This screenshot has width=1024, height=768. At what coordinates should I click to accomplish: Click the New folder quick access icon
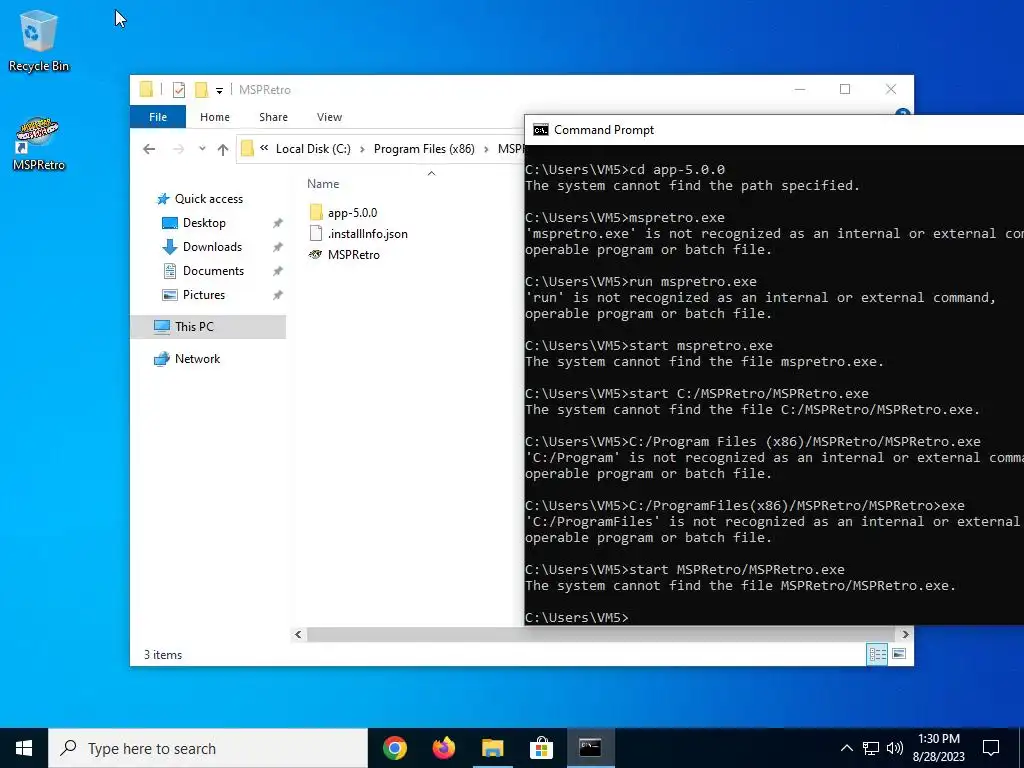coord(201,89)
